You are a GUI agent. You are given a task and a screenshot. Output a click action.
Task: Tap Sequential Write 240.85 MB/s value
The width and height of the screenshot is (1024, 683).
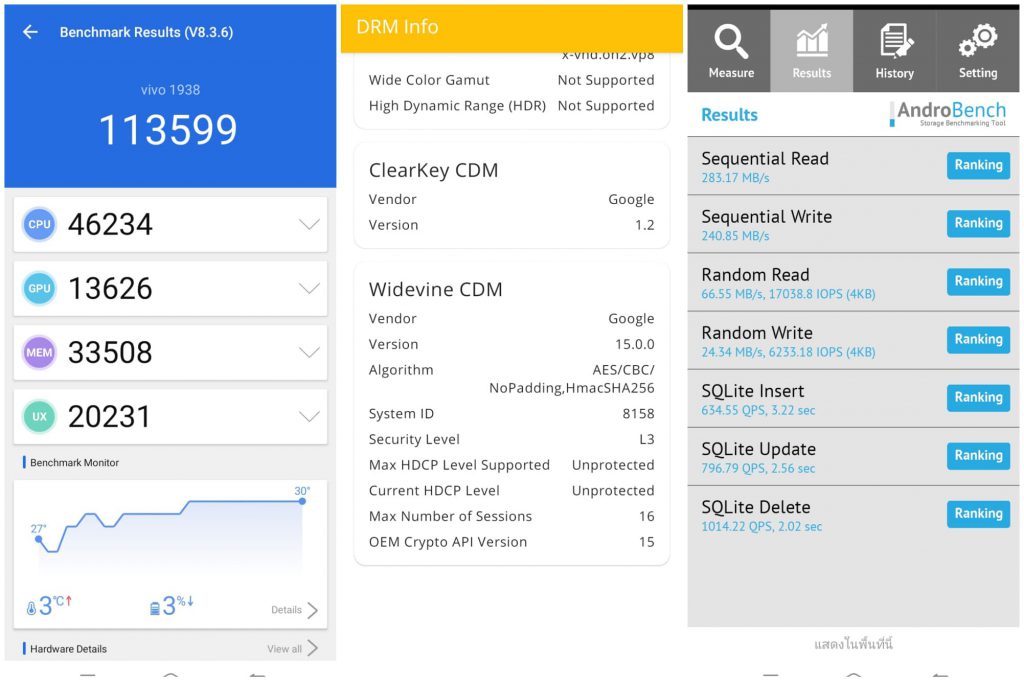pos(735,236)
